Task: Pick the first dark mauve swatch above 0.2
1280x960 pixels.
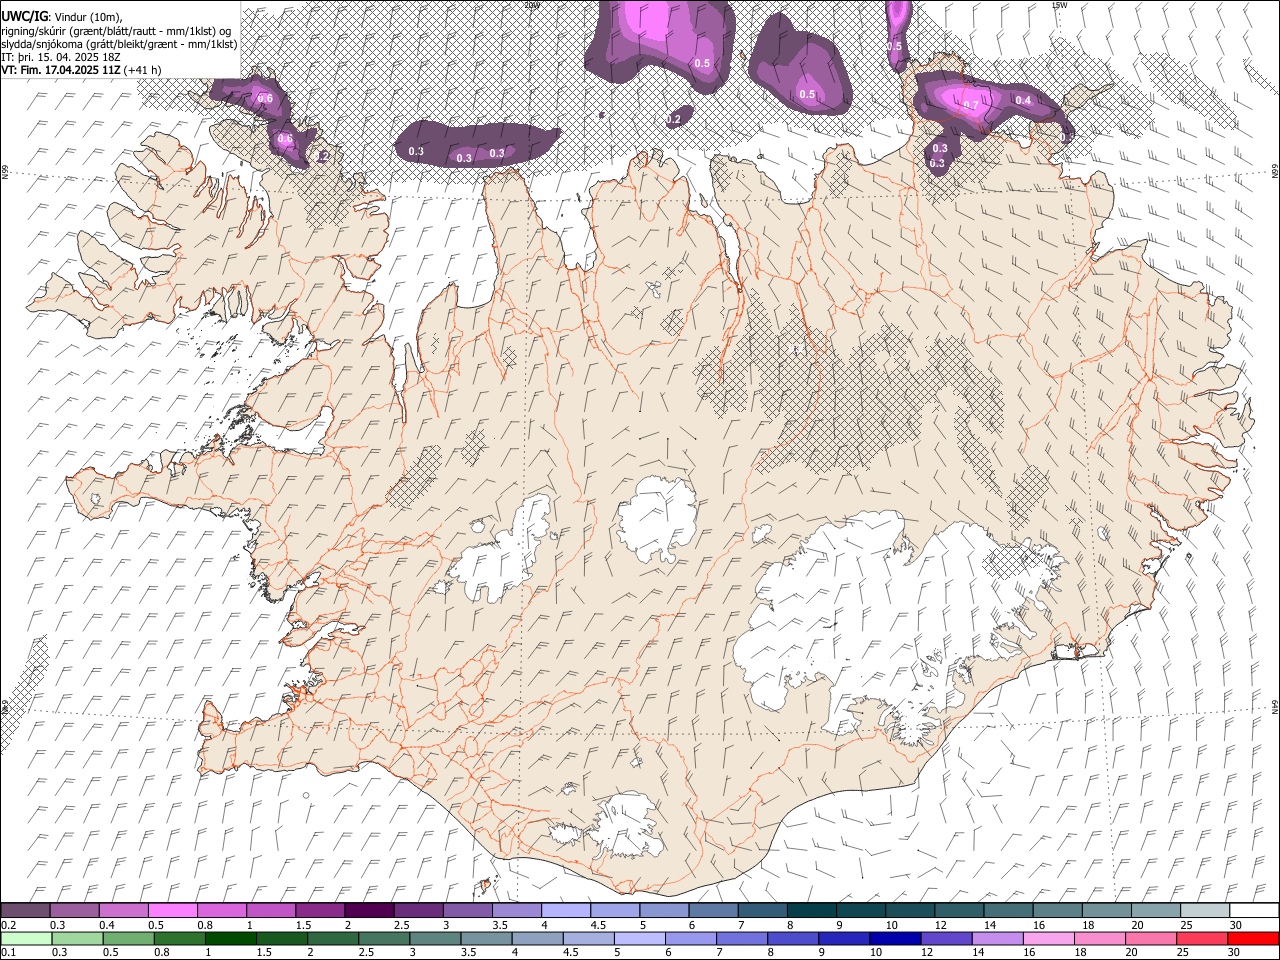Action: point(26,911)
